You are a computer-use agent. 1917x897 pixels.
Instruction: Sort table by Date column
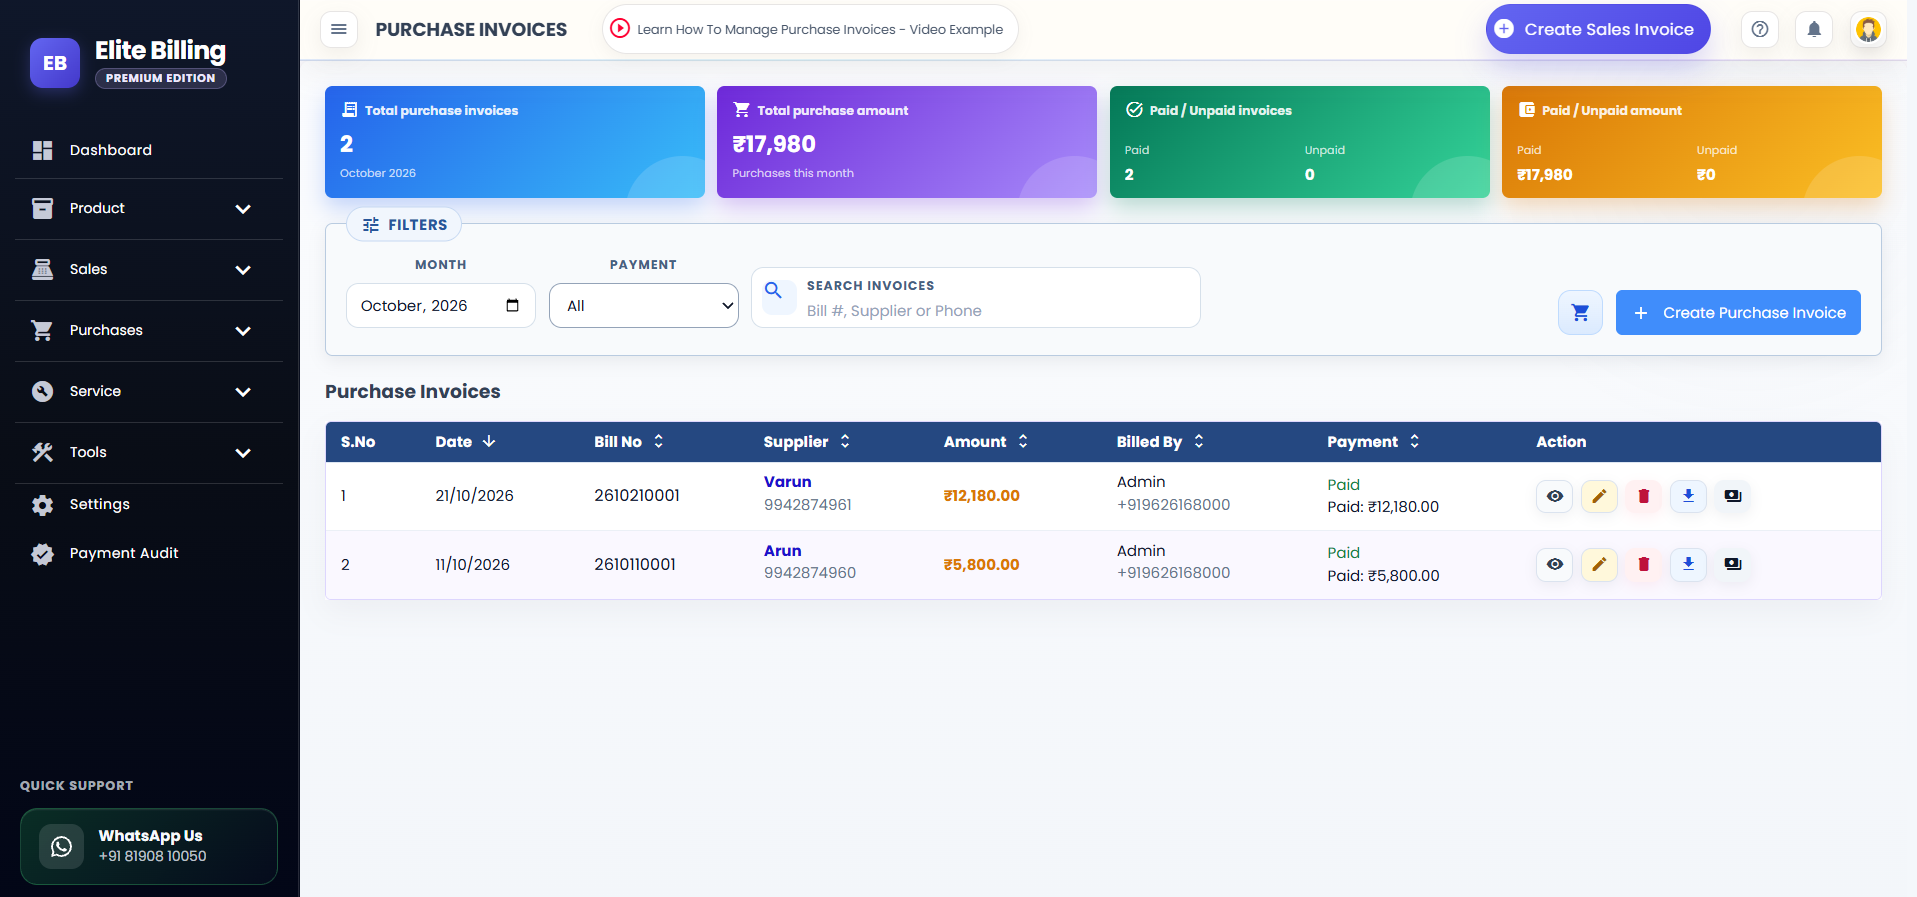point(465,442)
